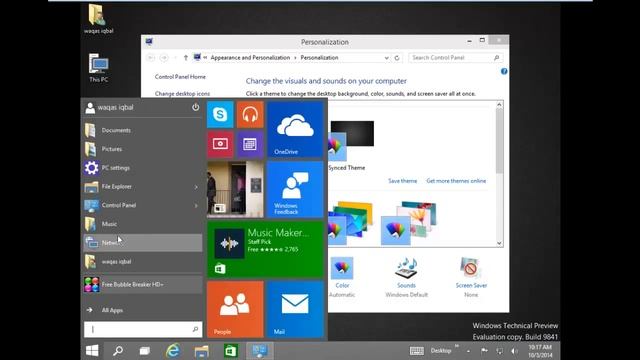Expand the Desktop toolbar chevron
This screenshot has width=640, height=360.
[x=457, y=346]
